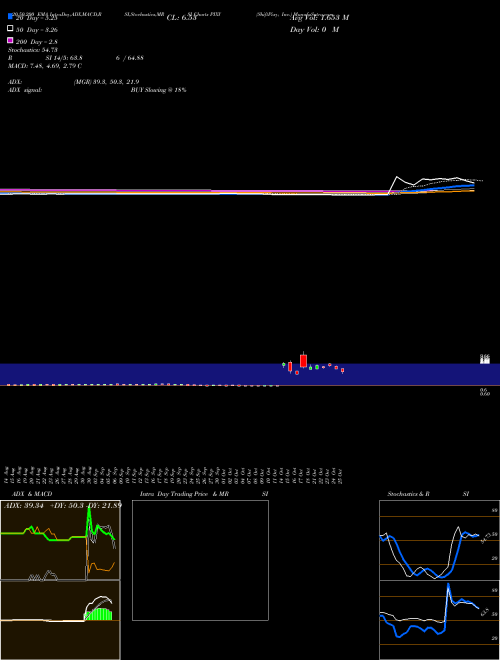Click the green ADX line chart panel
This screenshot has width=500, height=660.
click(60, 540)
